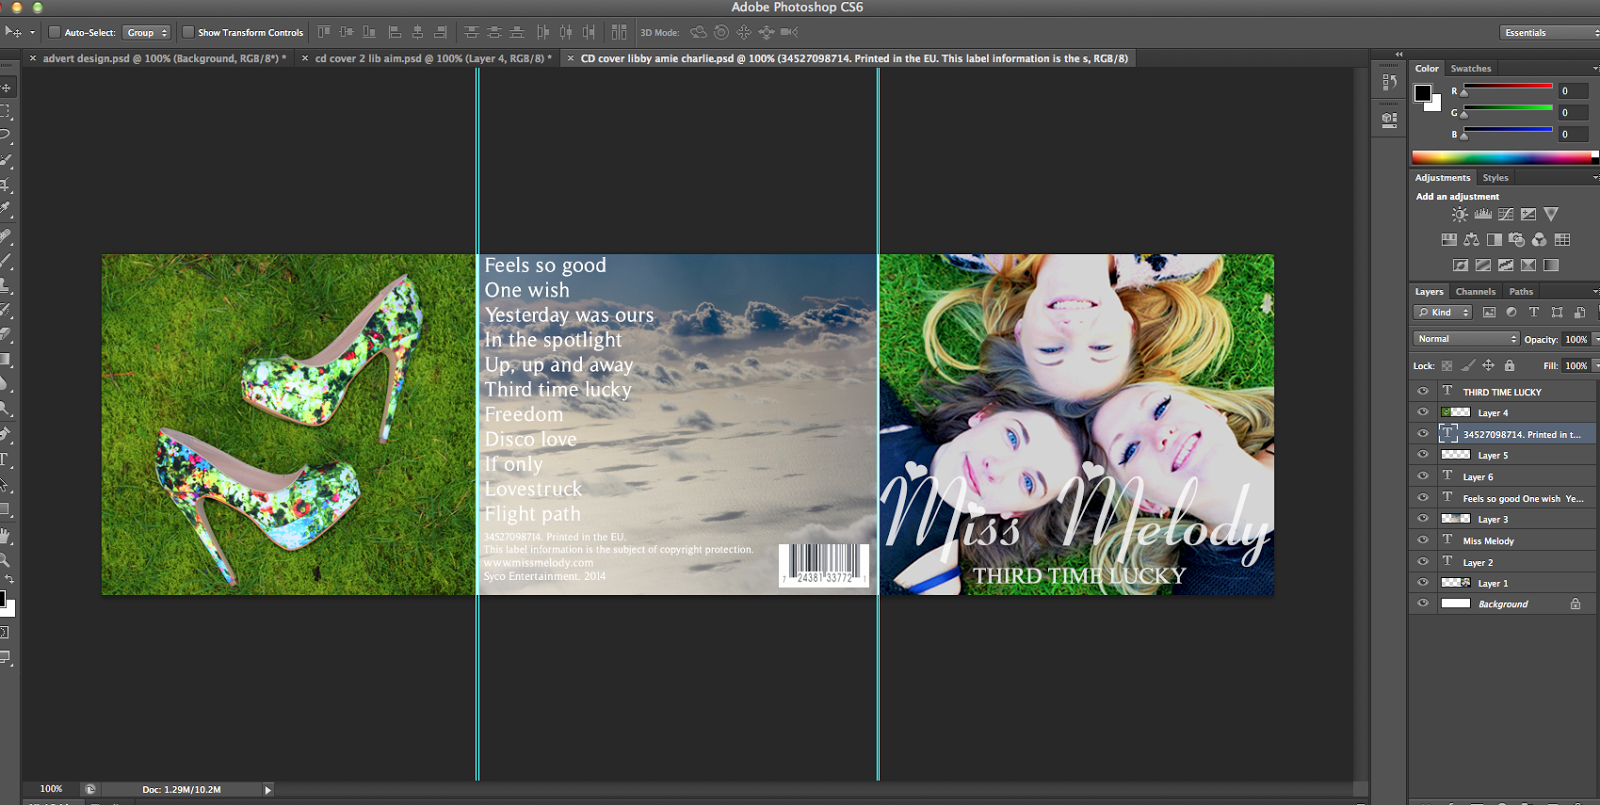This screenshot has height=805, width=1600.
Task: Filter layers by smart objects
Action: coord(1579,312)
